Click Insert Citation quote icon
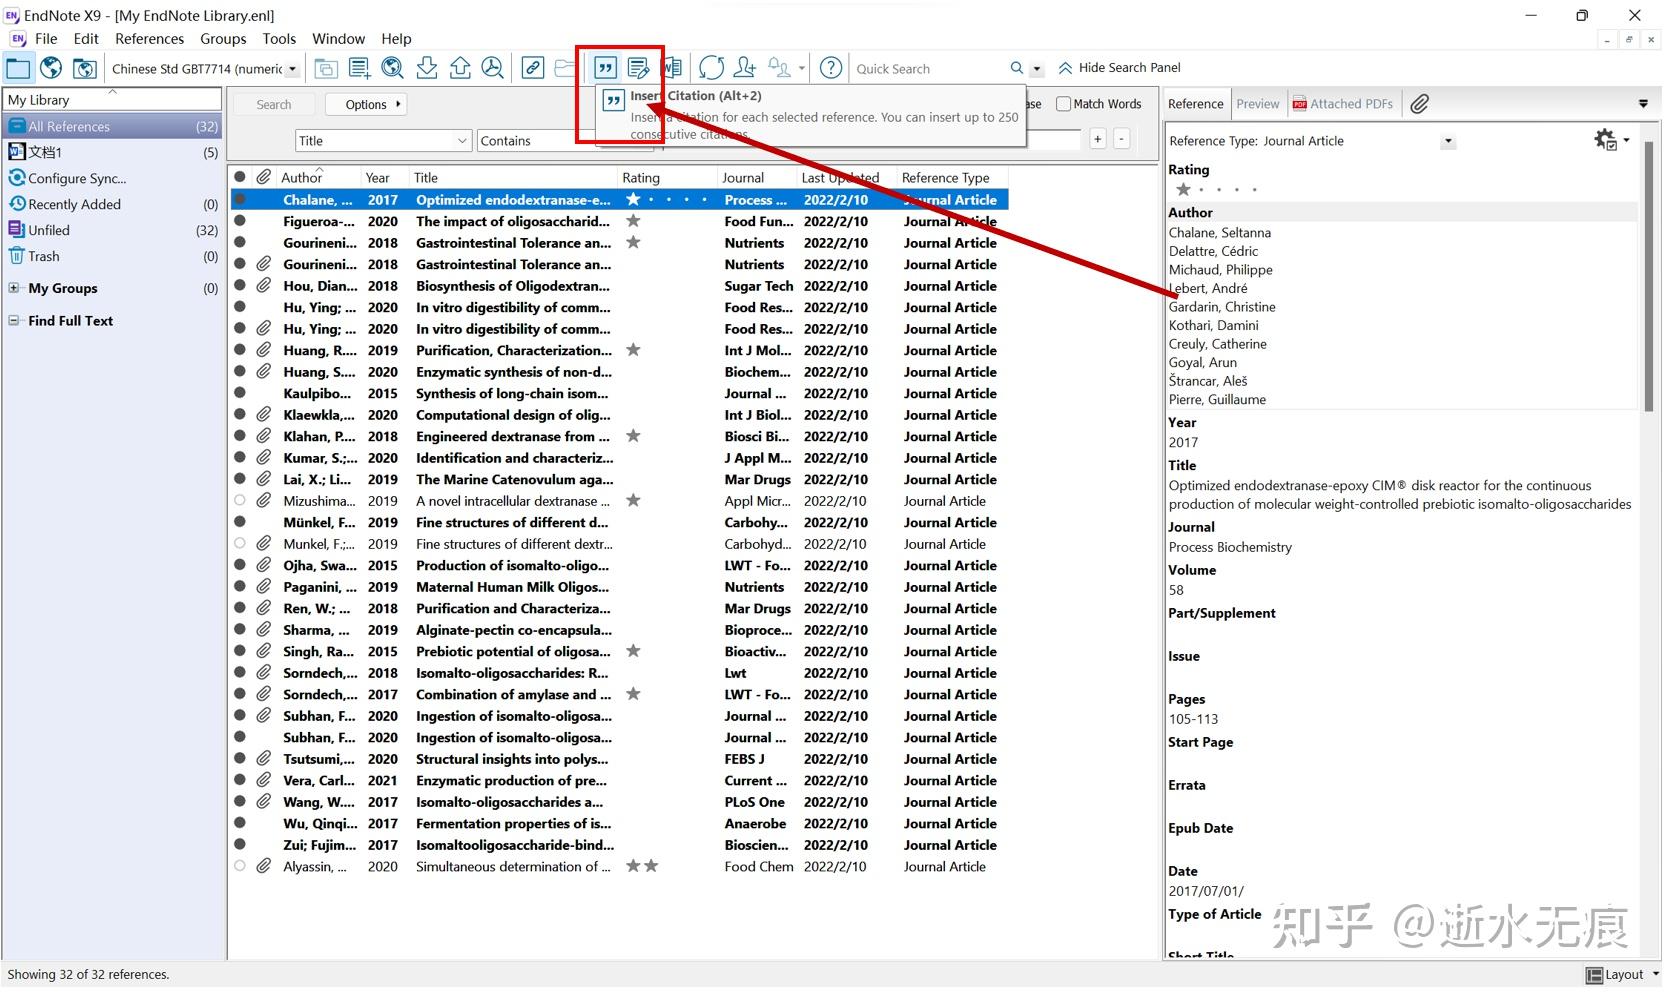The image size is (1671, 993). pyautogui.click(x=605, y=68)
